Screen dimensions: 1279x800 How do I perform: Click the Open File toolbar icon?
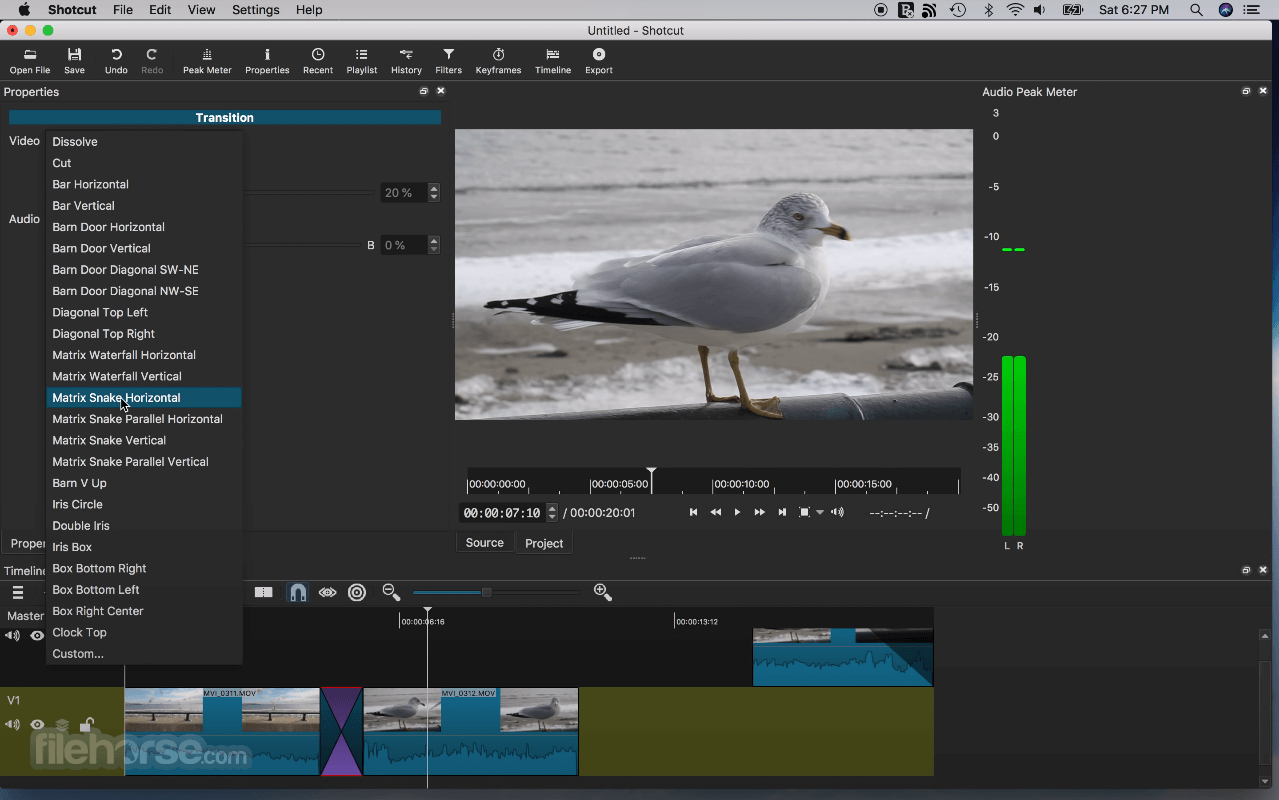(x=29, y=61)
